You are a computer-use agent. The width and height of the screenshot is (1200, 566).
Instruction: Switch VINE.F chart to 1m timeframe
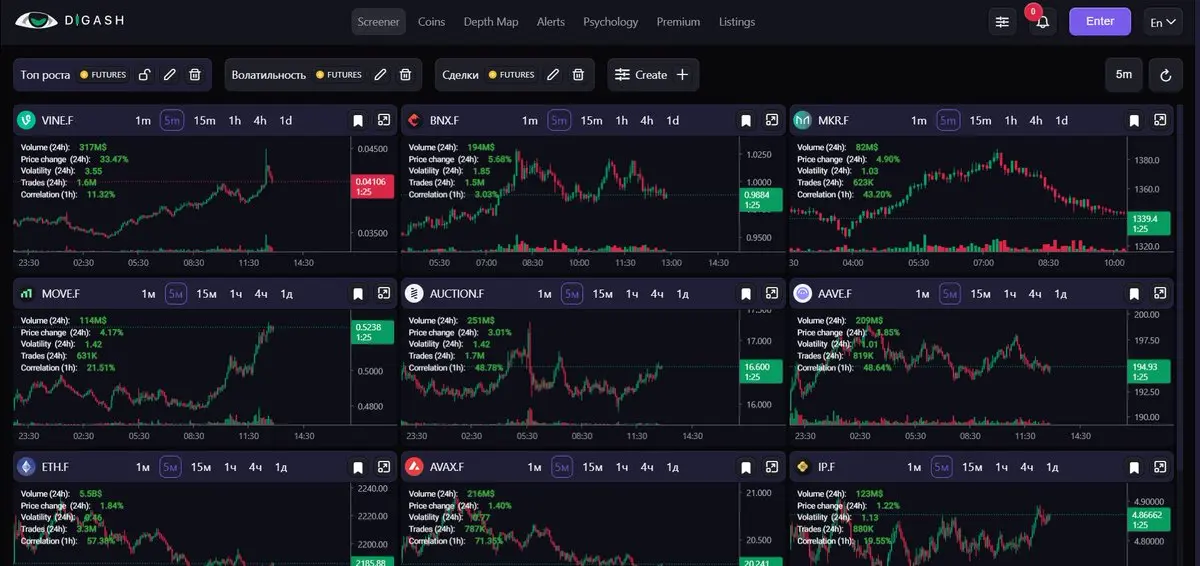(143, 121)
